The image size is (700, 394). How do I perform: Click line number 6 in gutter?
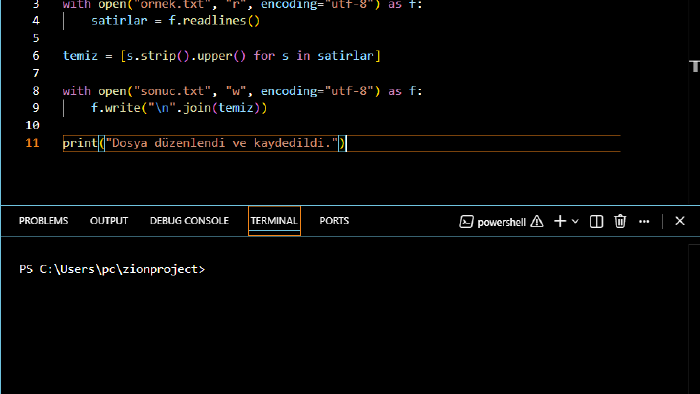click(36, 56)
